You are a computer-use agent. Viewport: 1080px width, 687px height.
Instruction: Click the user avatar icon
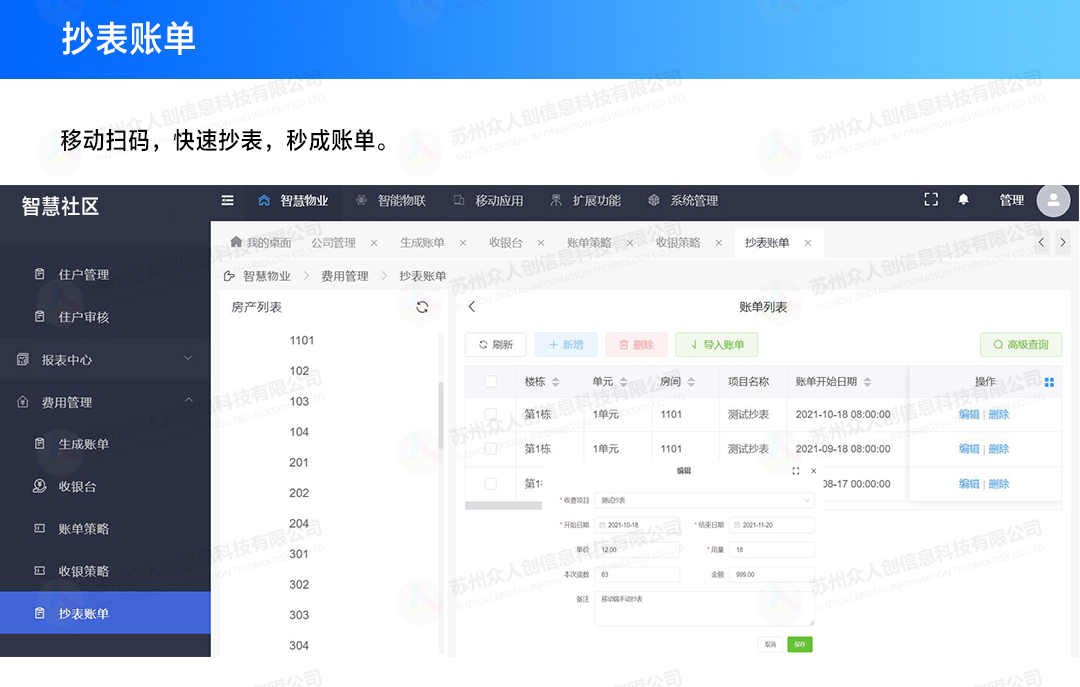pyautogui.click(x=1053, y=200)
